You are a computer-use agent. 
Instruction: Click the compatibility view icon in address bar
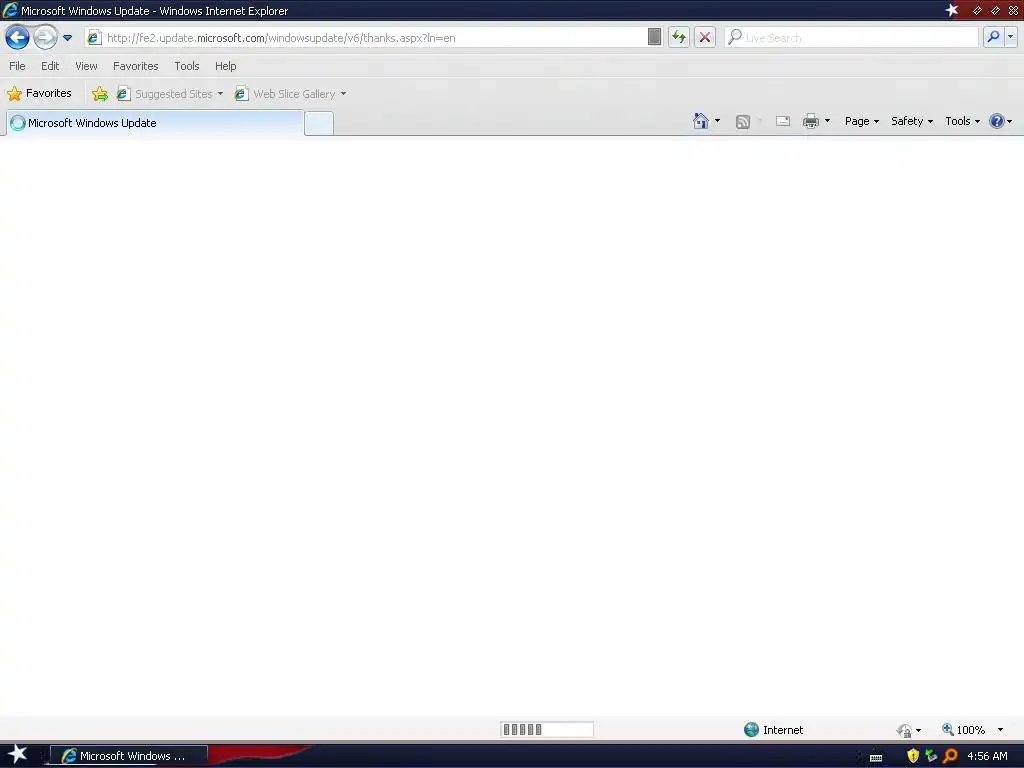point(654,37)
